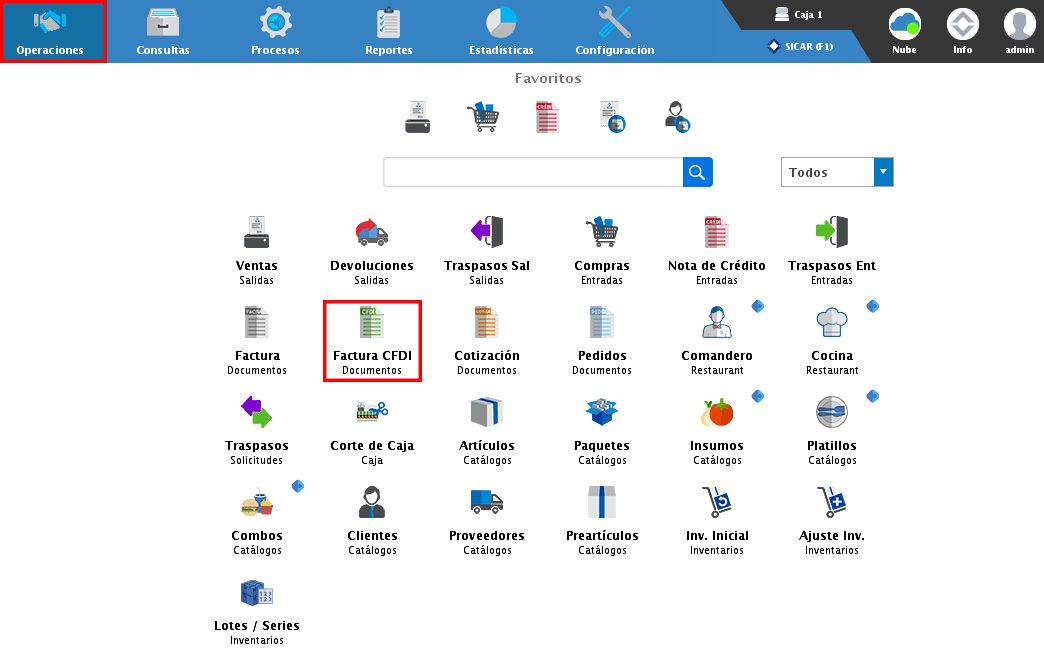Open the Insumos catalog icon
The width and height of the screenshot is (1044, 665).
[716, 413]
